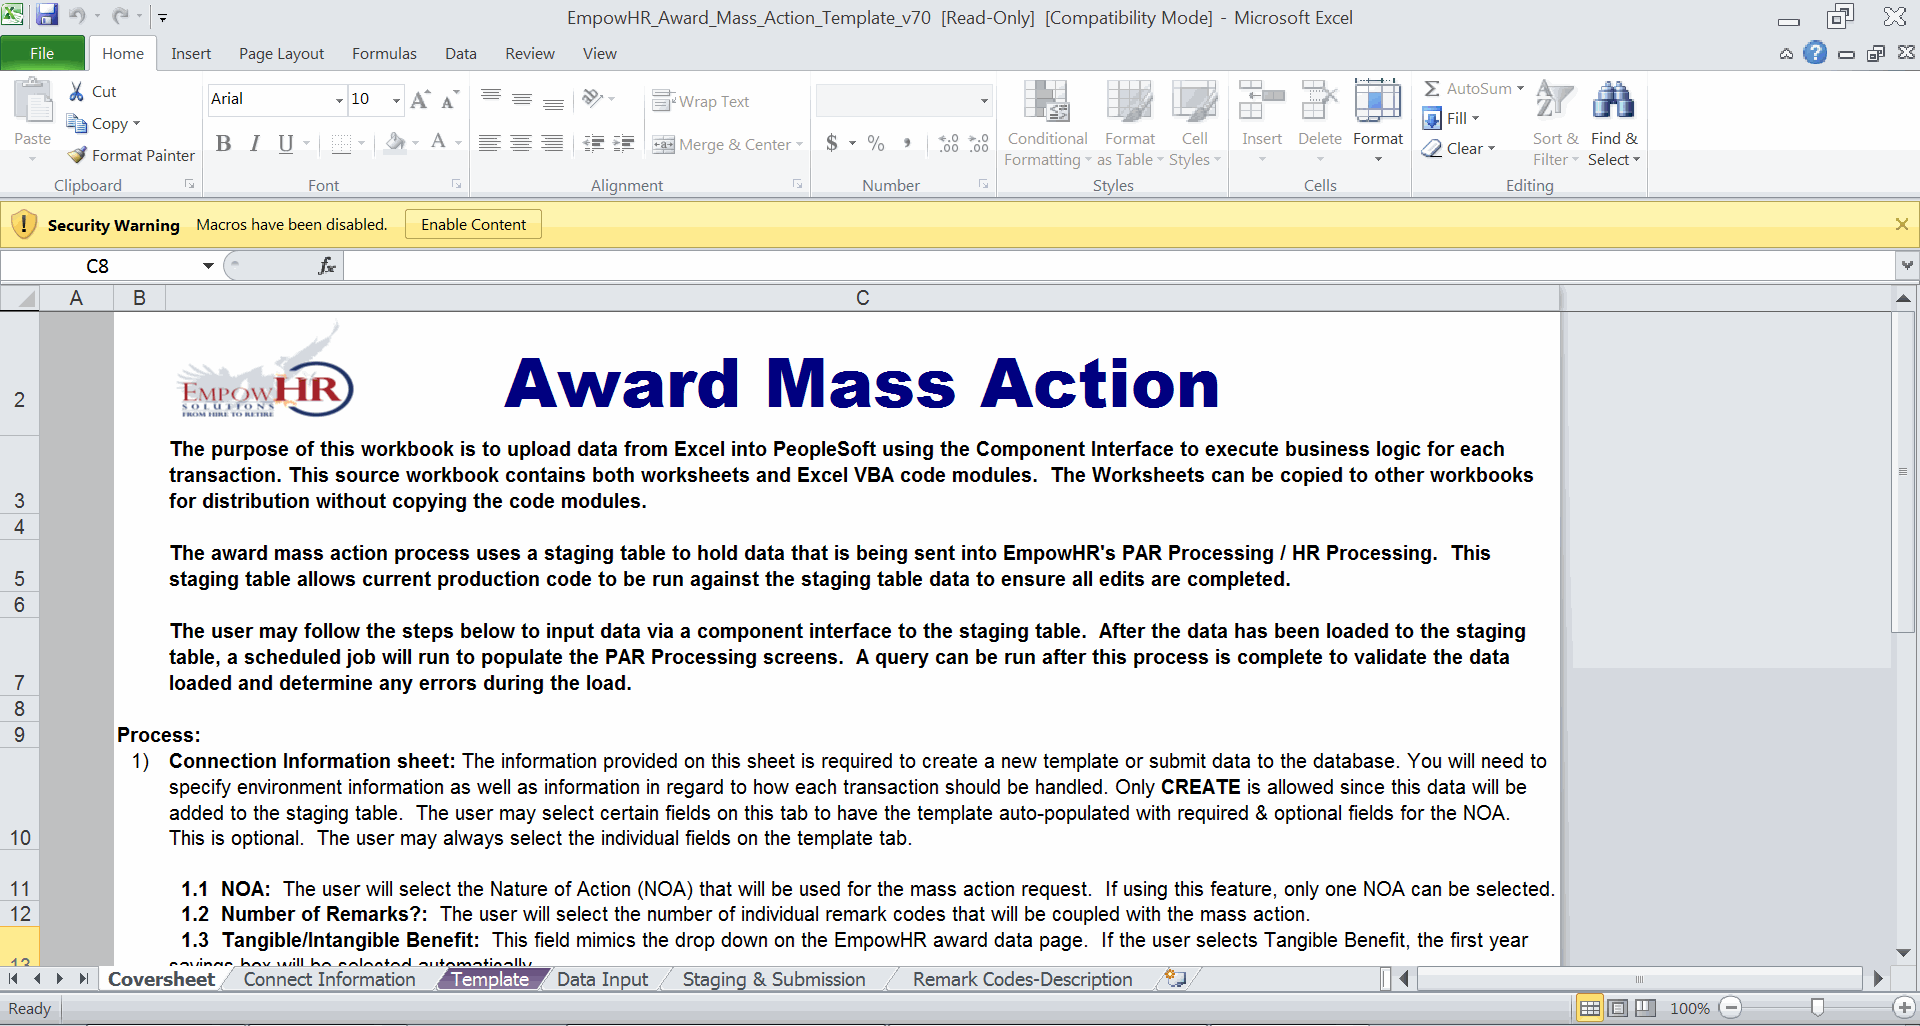The height and width of the screenshot is (1026, 1920).
Task: Switch to Page Layout view in status bar
Action: [x=1617, y=1007]
